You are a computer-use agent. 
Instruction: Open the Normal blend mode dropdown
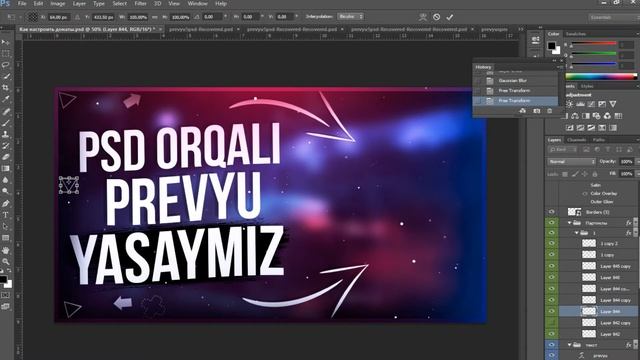click(x=571, y=162)
